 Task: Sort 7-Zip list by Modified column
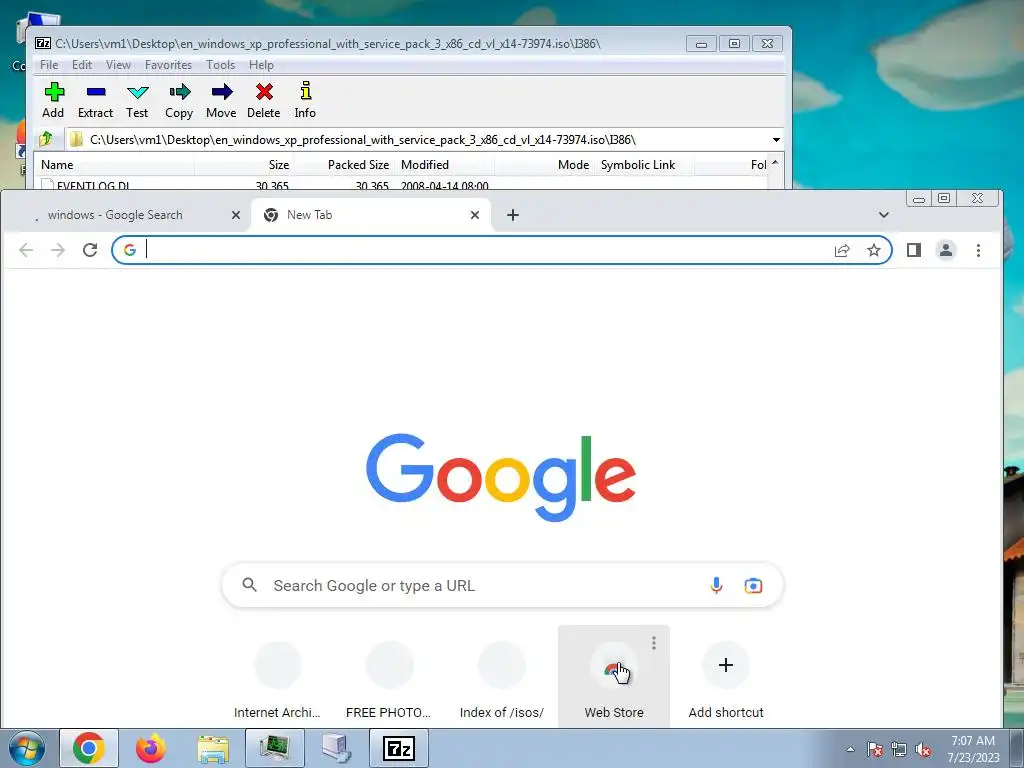tap(445, 165)
